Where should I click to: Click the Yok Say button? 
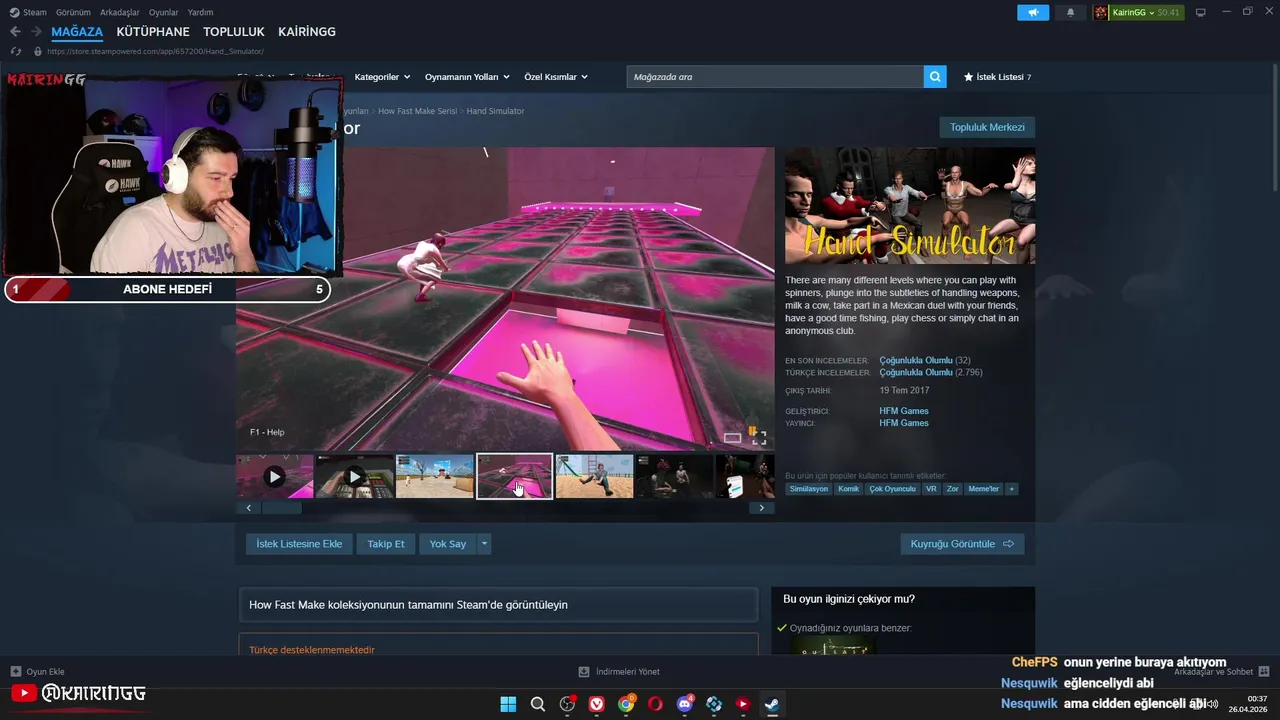pyautogui.click(x=448, y=544)
